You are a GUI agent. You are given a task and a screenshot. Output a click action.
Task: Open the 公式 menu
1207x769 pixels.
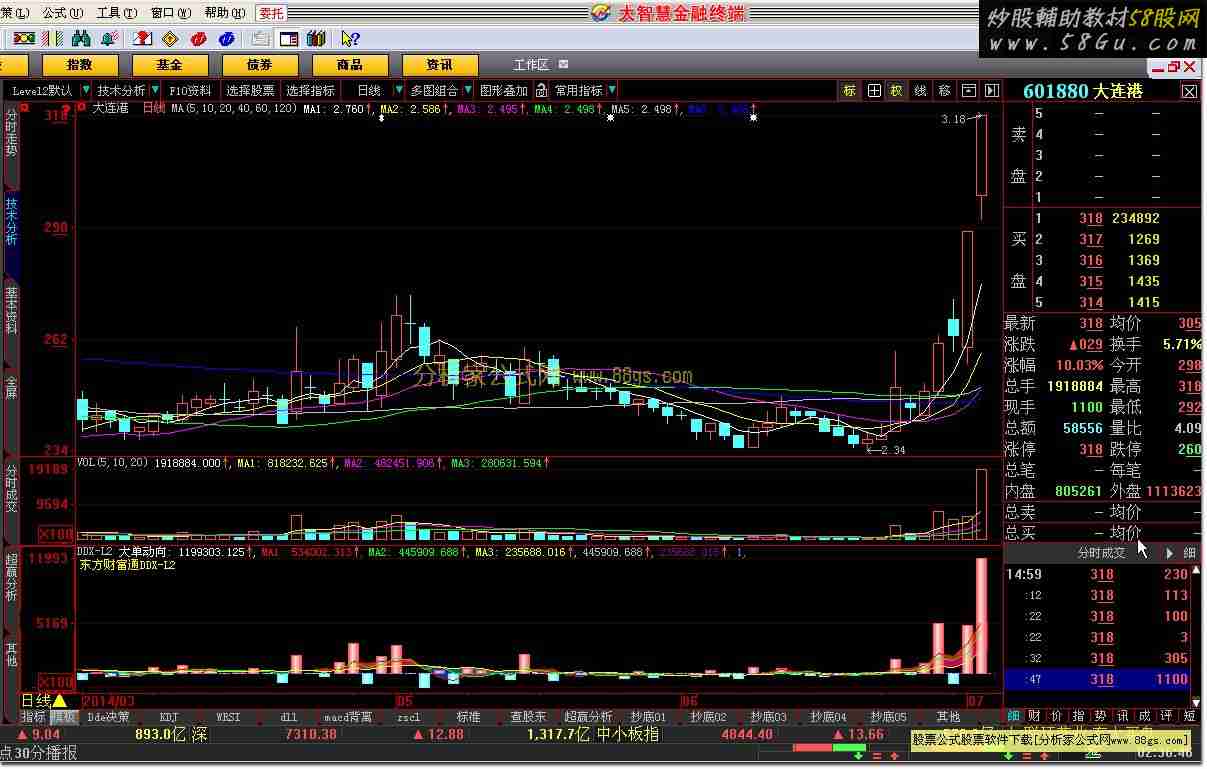point(61,13)
